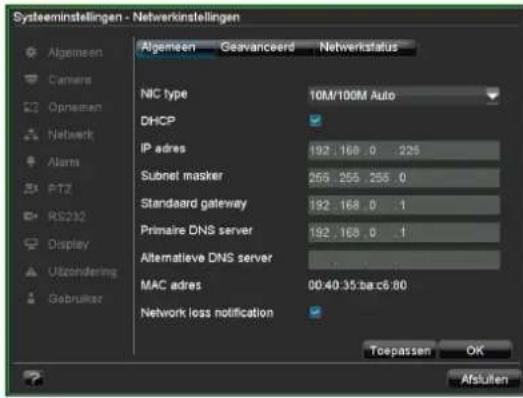Click the alarm bell icon beside Alarm
Image resolution: width=523 pixels, height=398 pixels.
tap(31, 162)
